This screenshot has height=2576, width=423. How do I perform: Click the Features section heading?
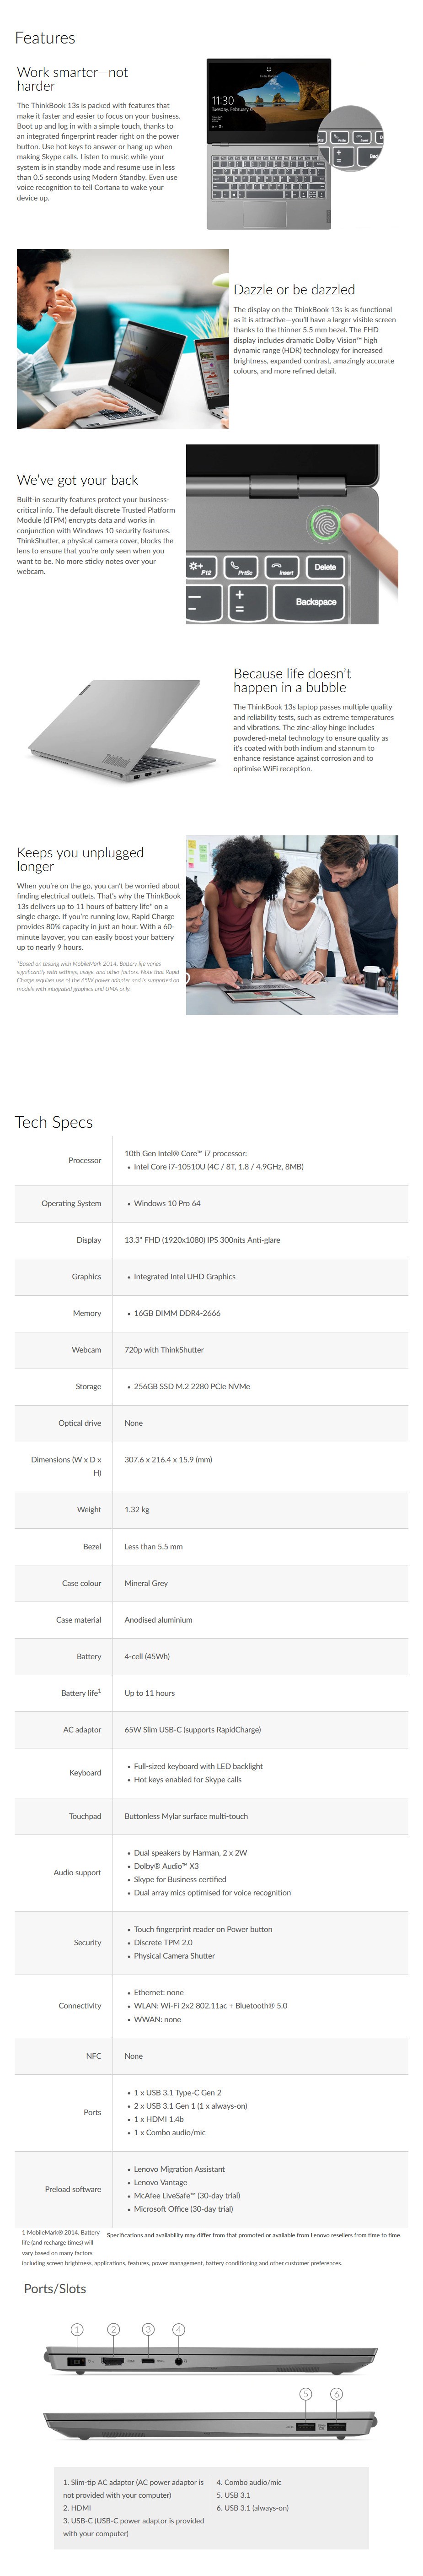(x=45, y=38)
